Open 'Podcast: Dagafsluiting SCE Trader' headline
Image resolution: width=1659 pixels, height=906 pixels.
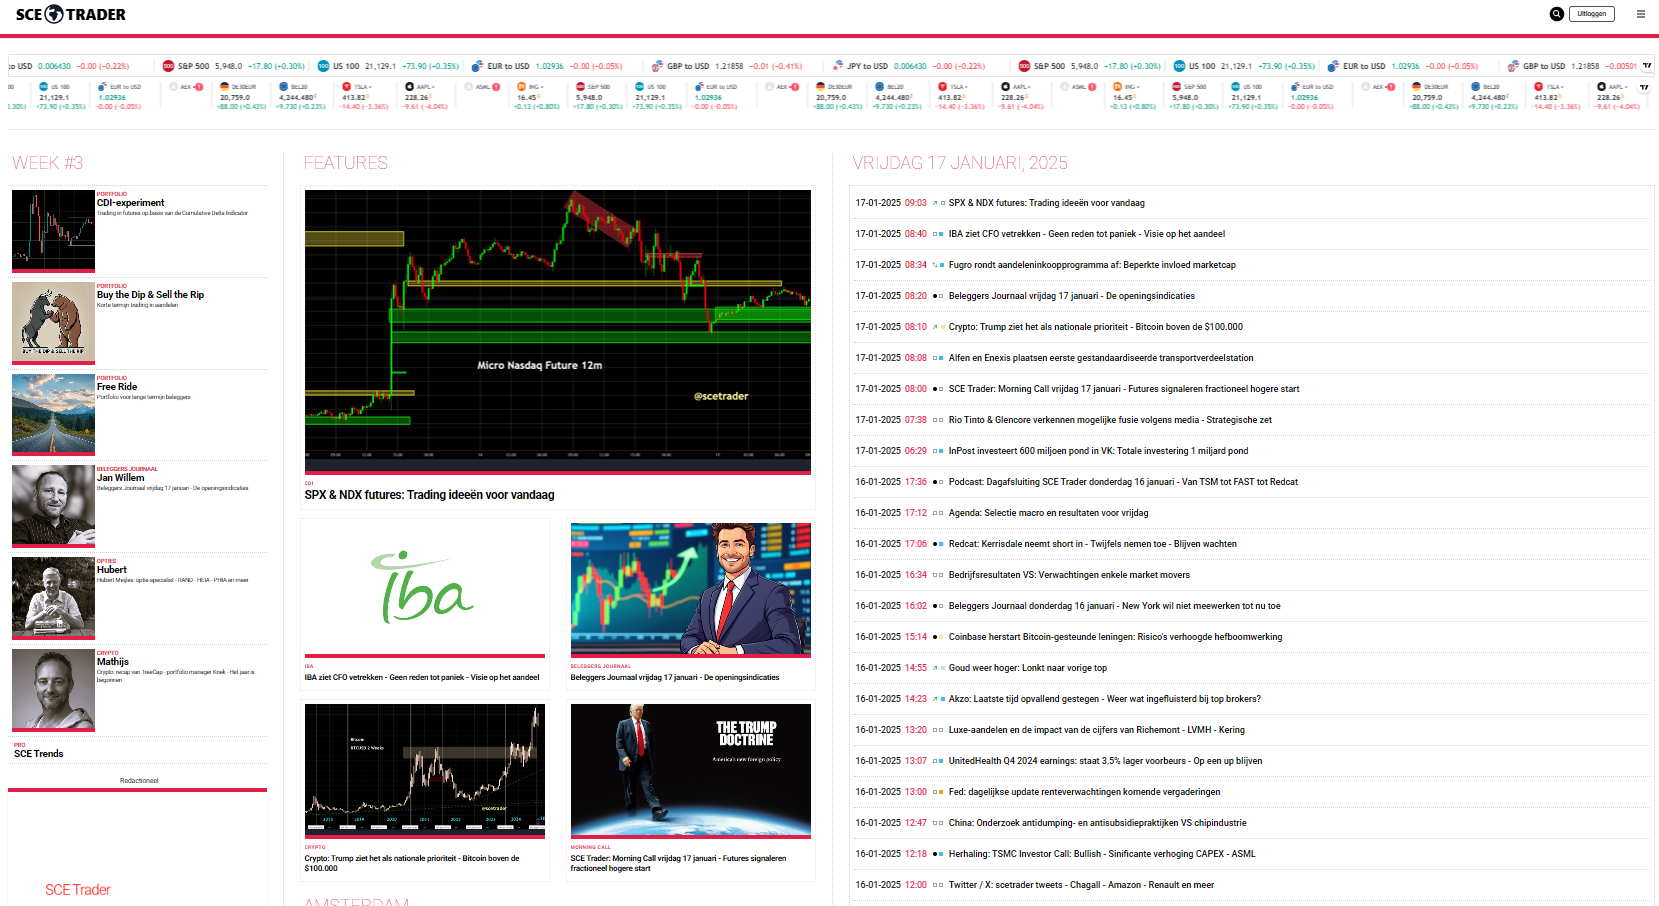tap(1123, 482)
